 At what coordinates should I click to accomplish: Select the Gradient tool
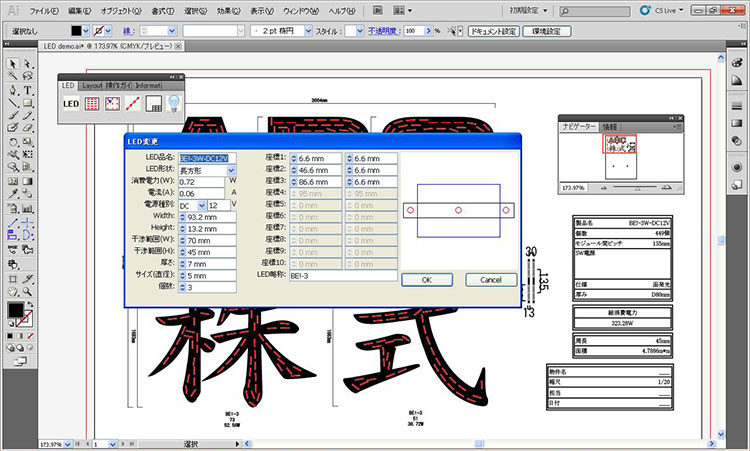pos(28,181)
